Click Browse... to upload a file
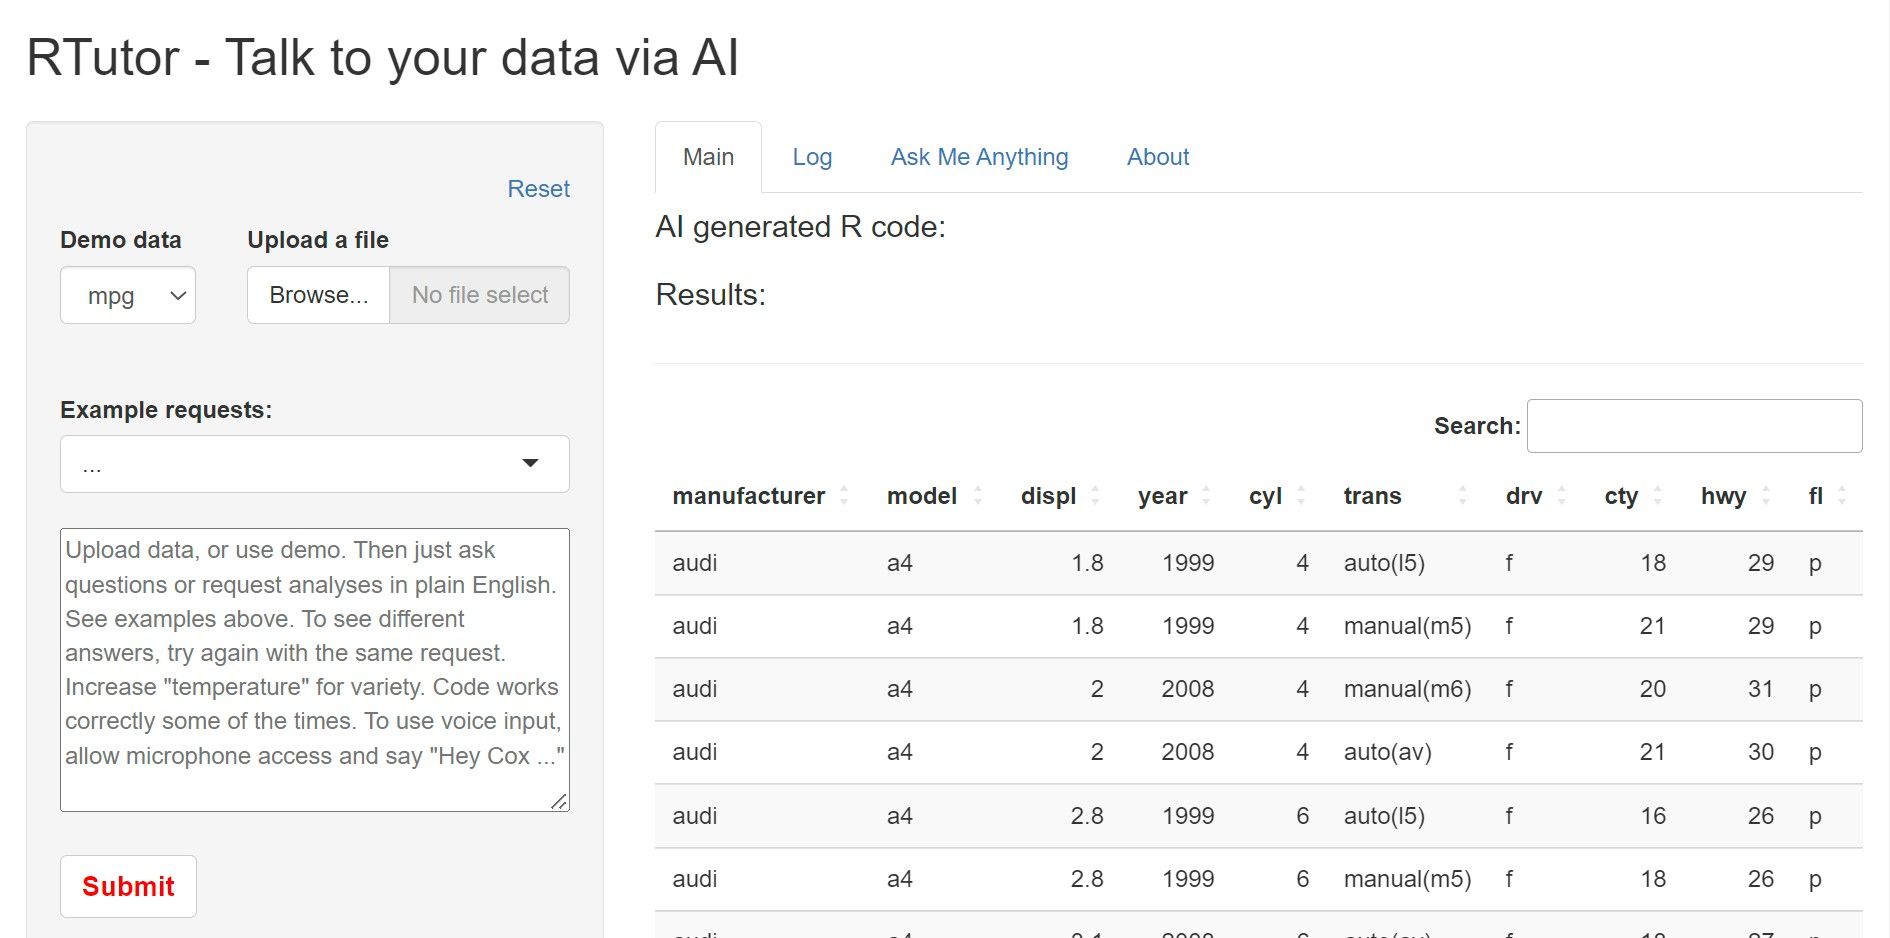 point(318,296)
